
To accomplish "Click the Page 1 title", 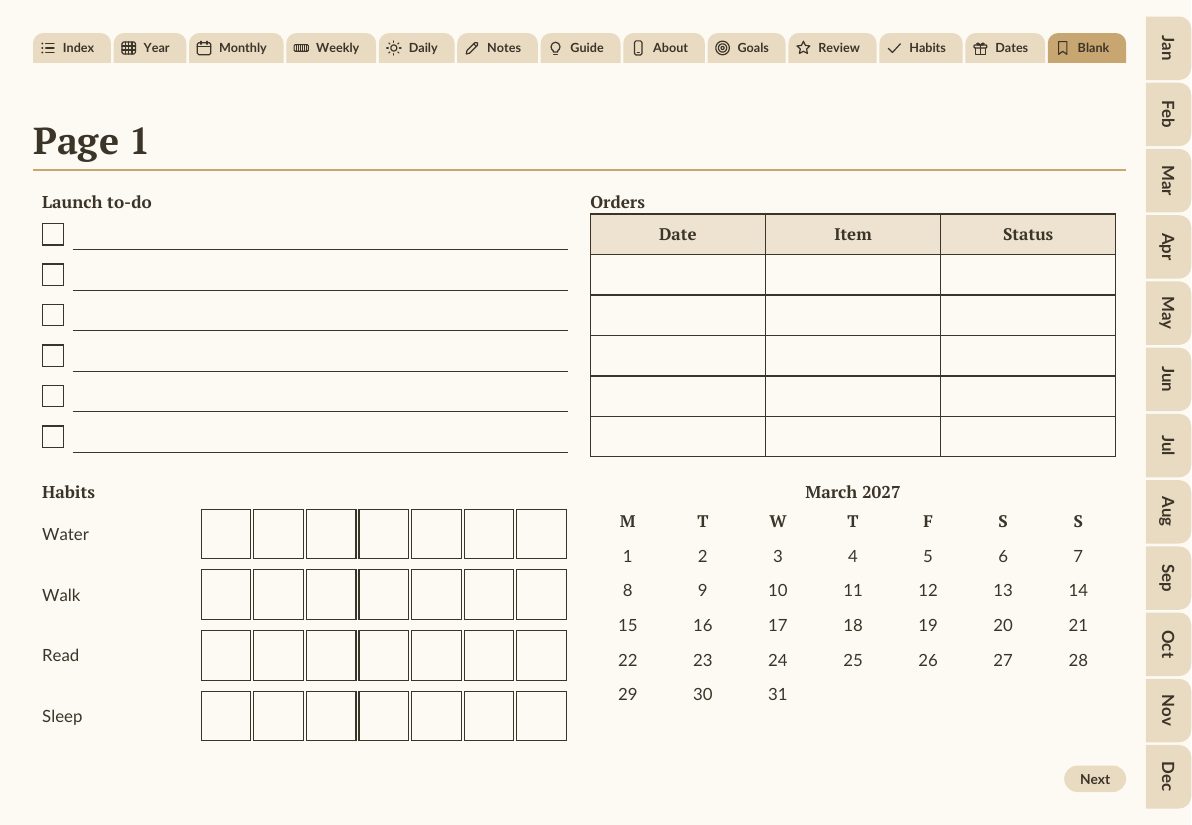I will tap(90, 141).
